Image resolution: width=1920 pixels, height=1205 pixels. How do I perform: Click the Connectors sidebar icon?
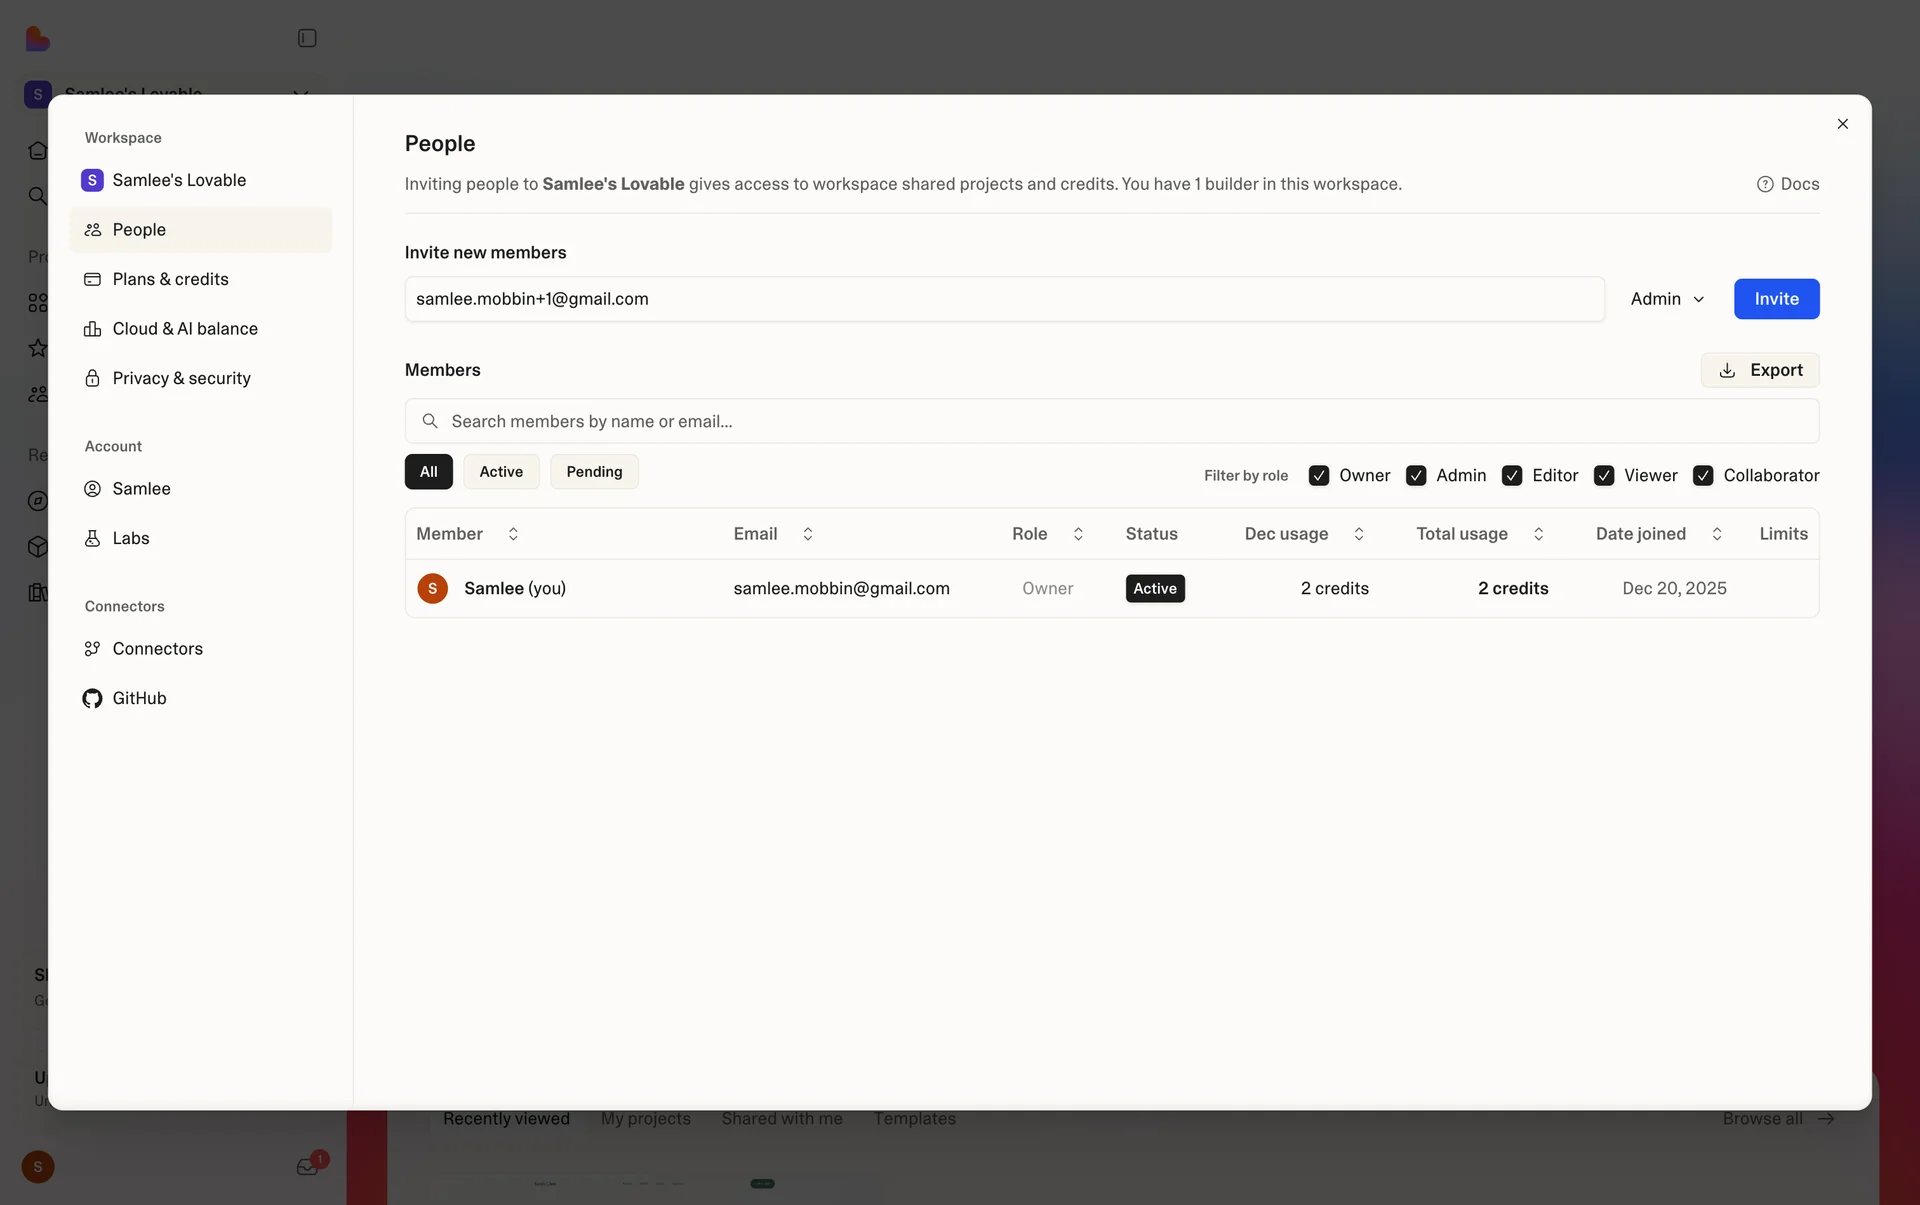(92, 649)
